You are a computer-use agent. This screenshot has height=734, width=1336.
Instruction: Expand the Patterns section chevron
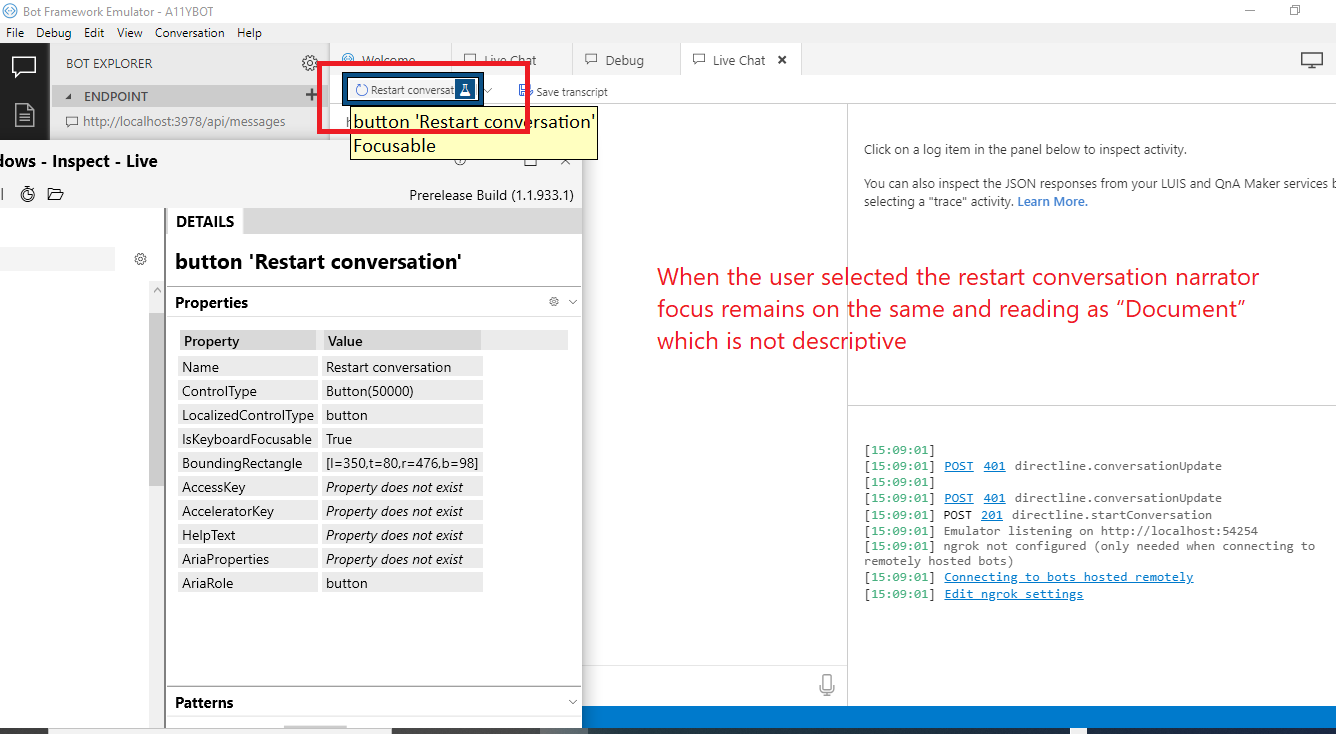pyautogui.click(x=572, y=702)
